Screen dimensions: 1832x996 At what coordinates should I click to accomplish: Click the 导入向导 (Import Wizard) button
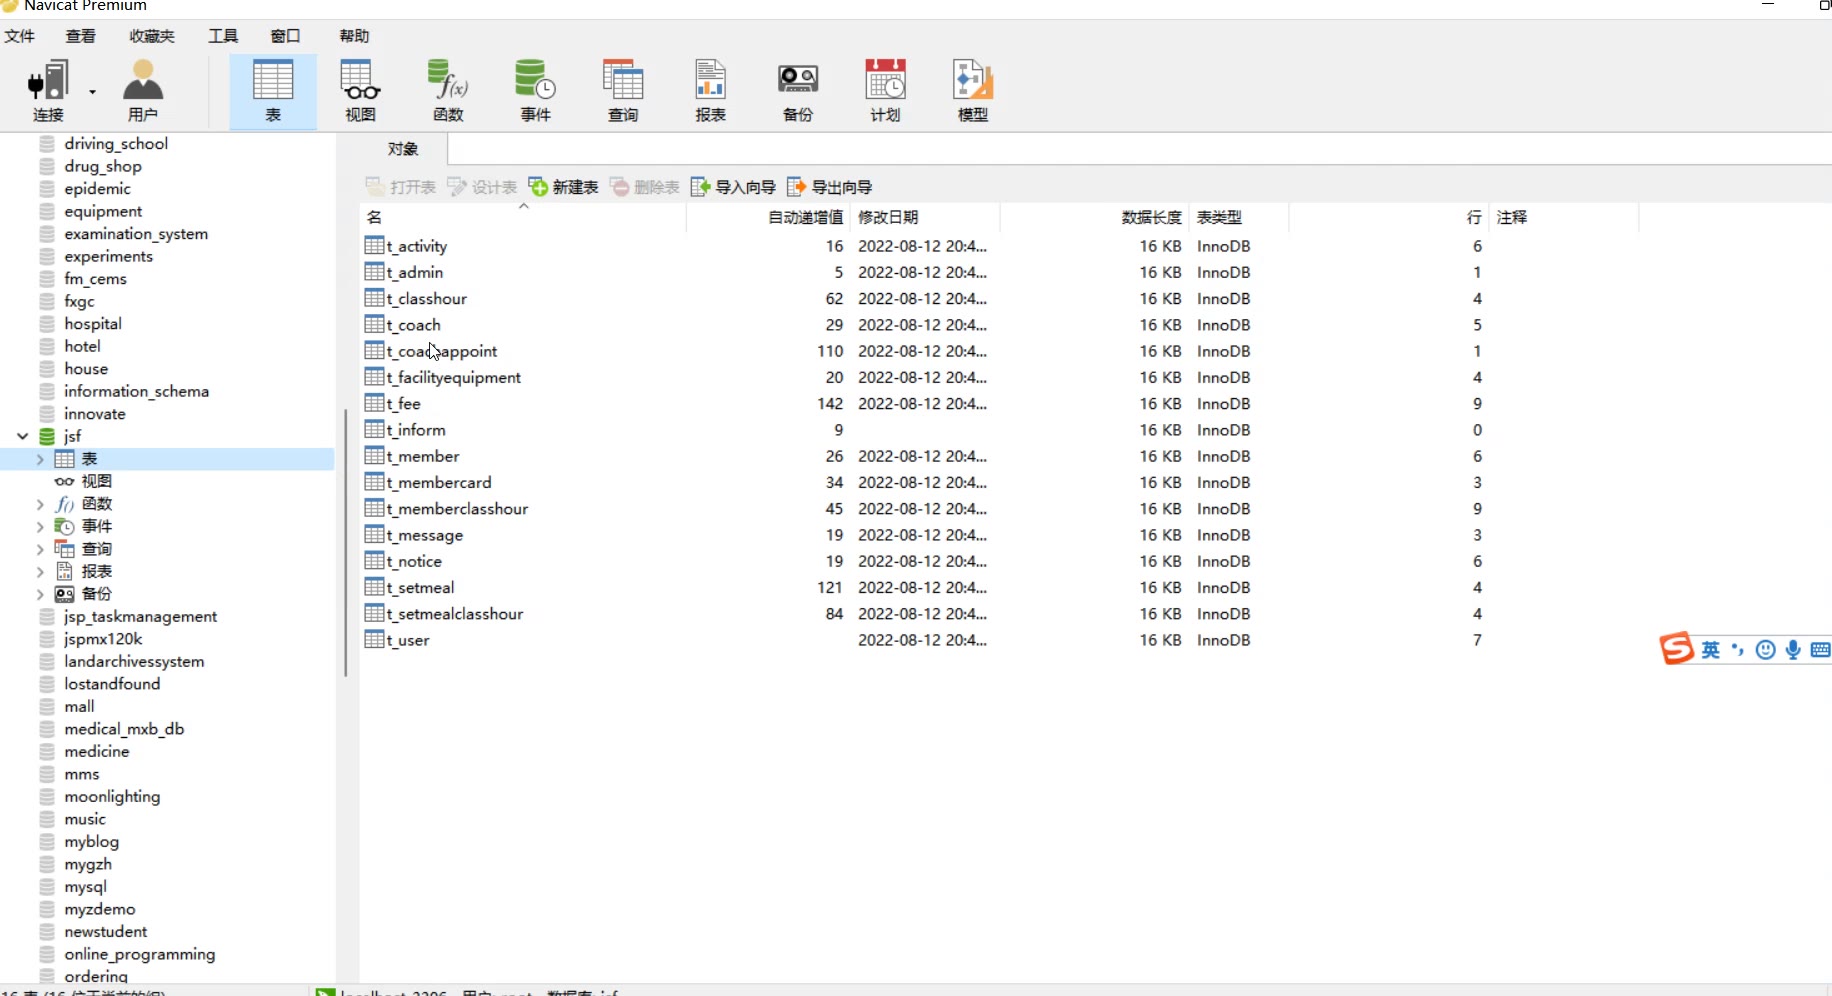(x=734, y=187)
